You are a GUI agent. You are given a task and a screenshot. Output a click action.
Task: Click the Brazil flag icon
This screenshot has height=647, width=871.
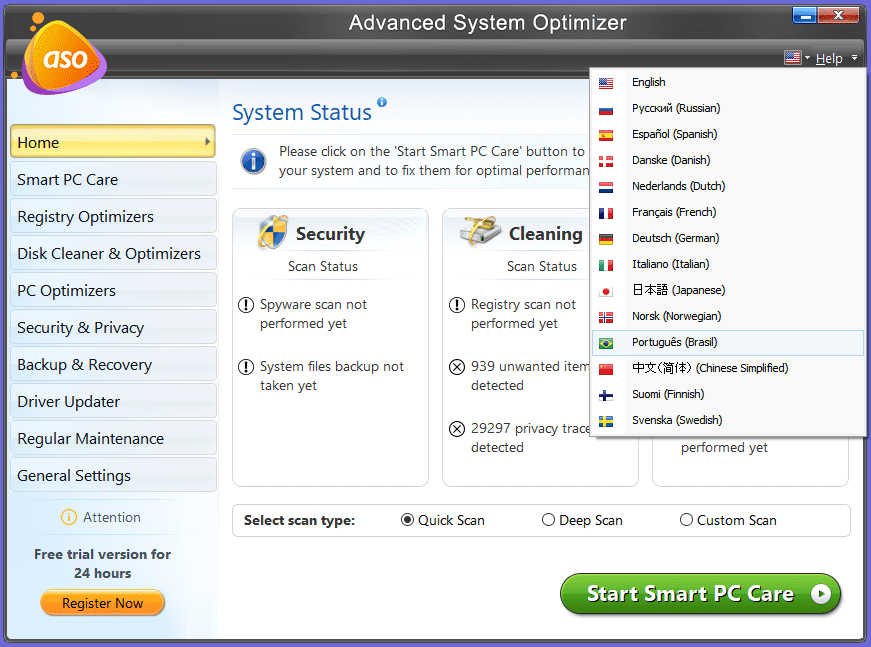pos(606,343)
